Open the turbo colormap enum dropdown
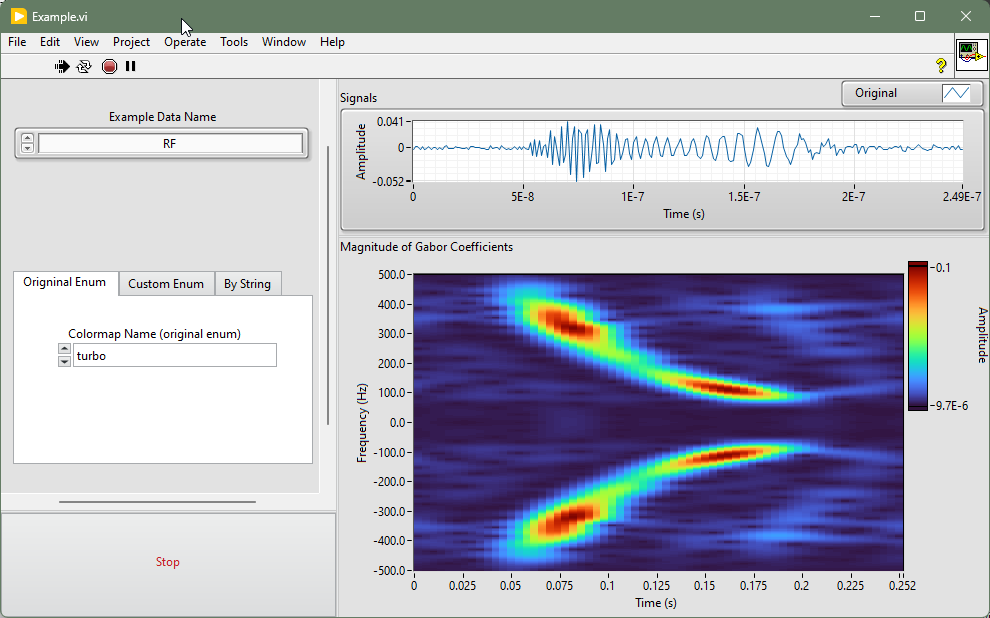The width and height of the screenshot is (990, 618). click(x=174, y=355)
